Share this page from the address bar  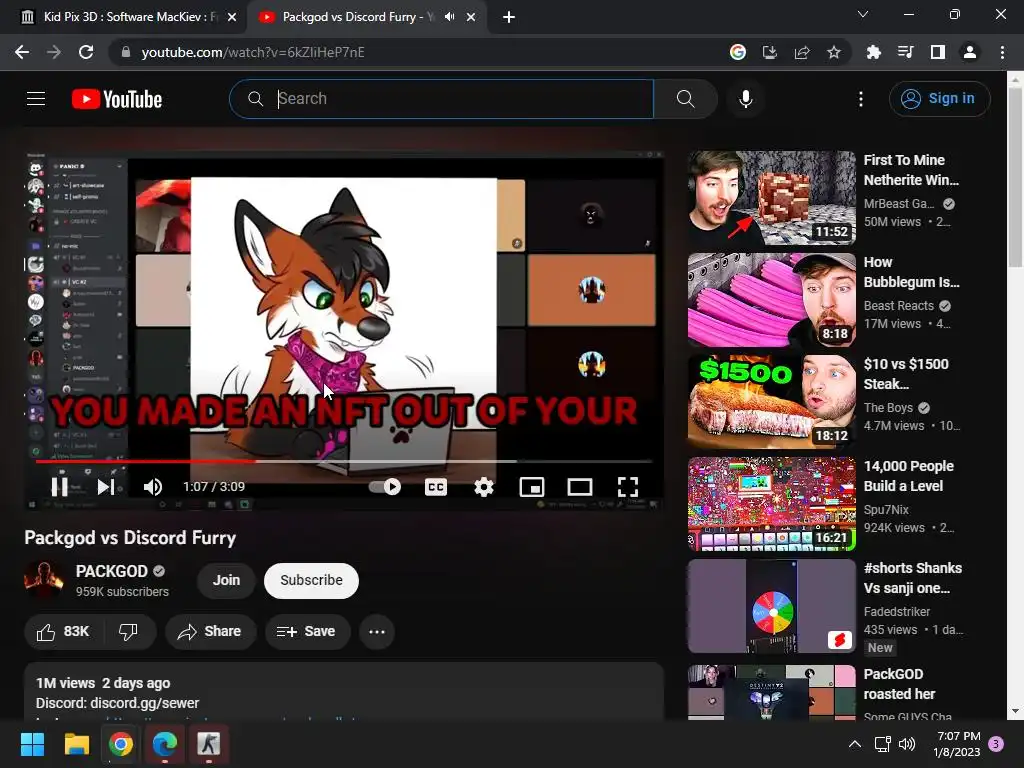[x=802, y=52]
